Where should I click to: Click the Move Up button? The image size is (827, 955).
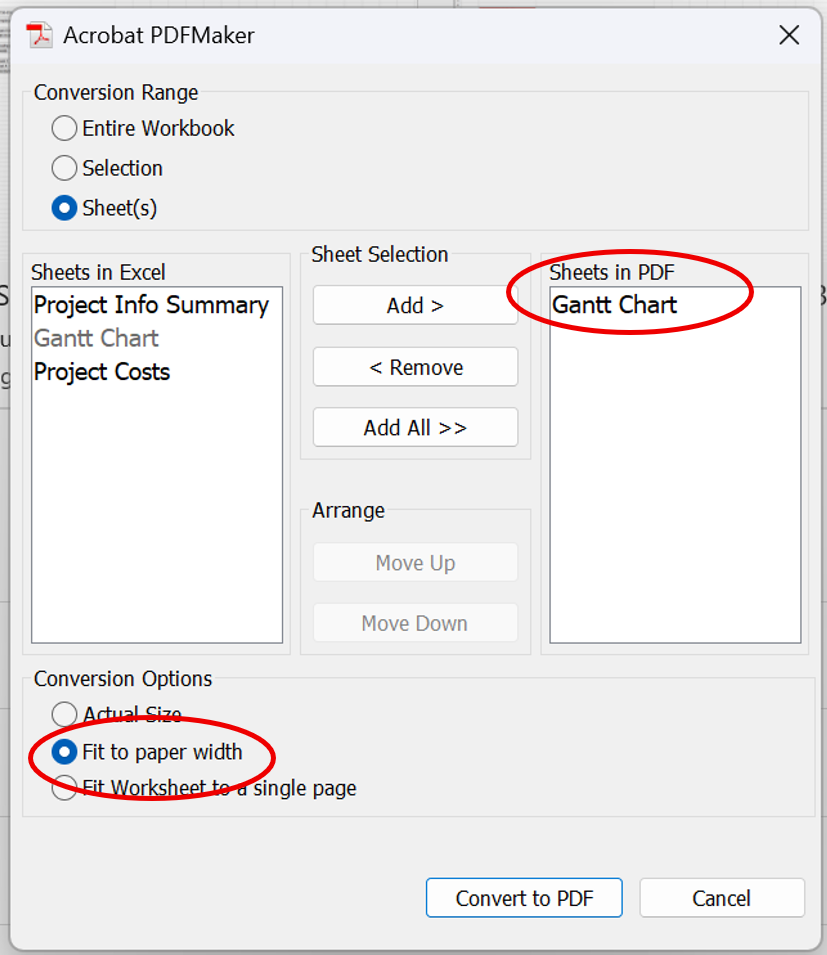pyautogui.click(x=415, y=563)
